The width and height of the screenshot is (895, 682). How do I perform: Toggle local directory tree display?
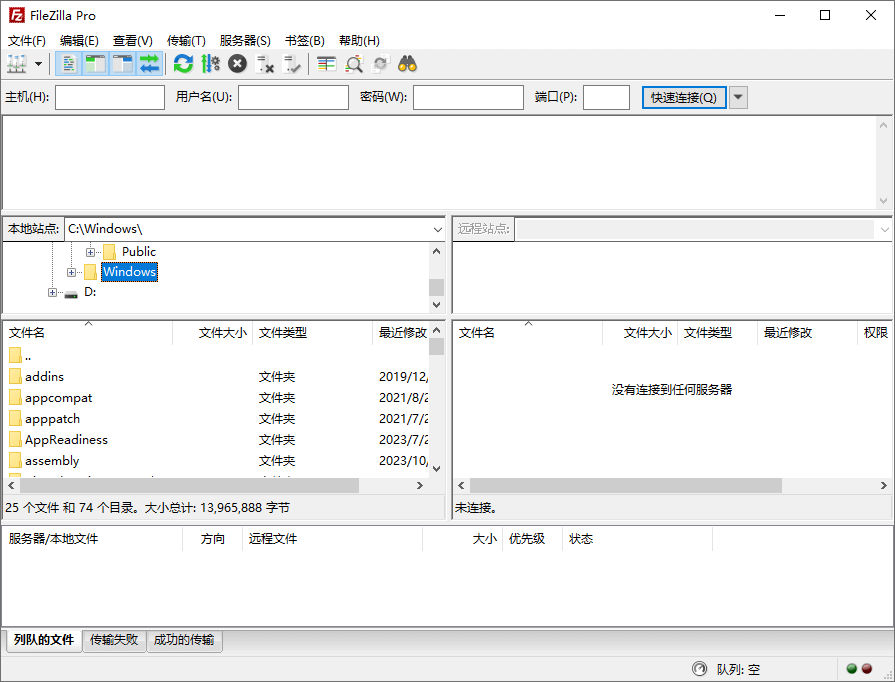click(x=95, y=64)
